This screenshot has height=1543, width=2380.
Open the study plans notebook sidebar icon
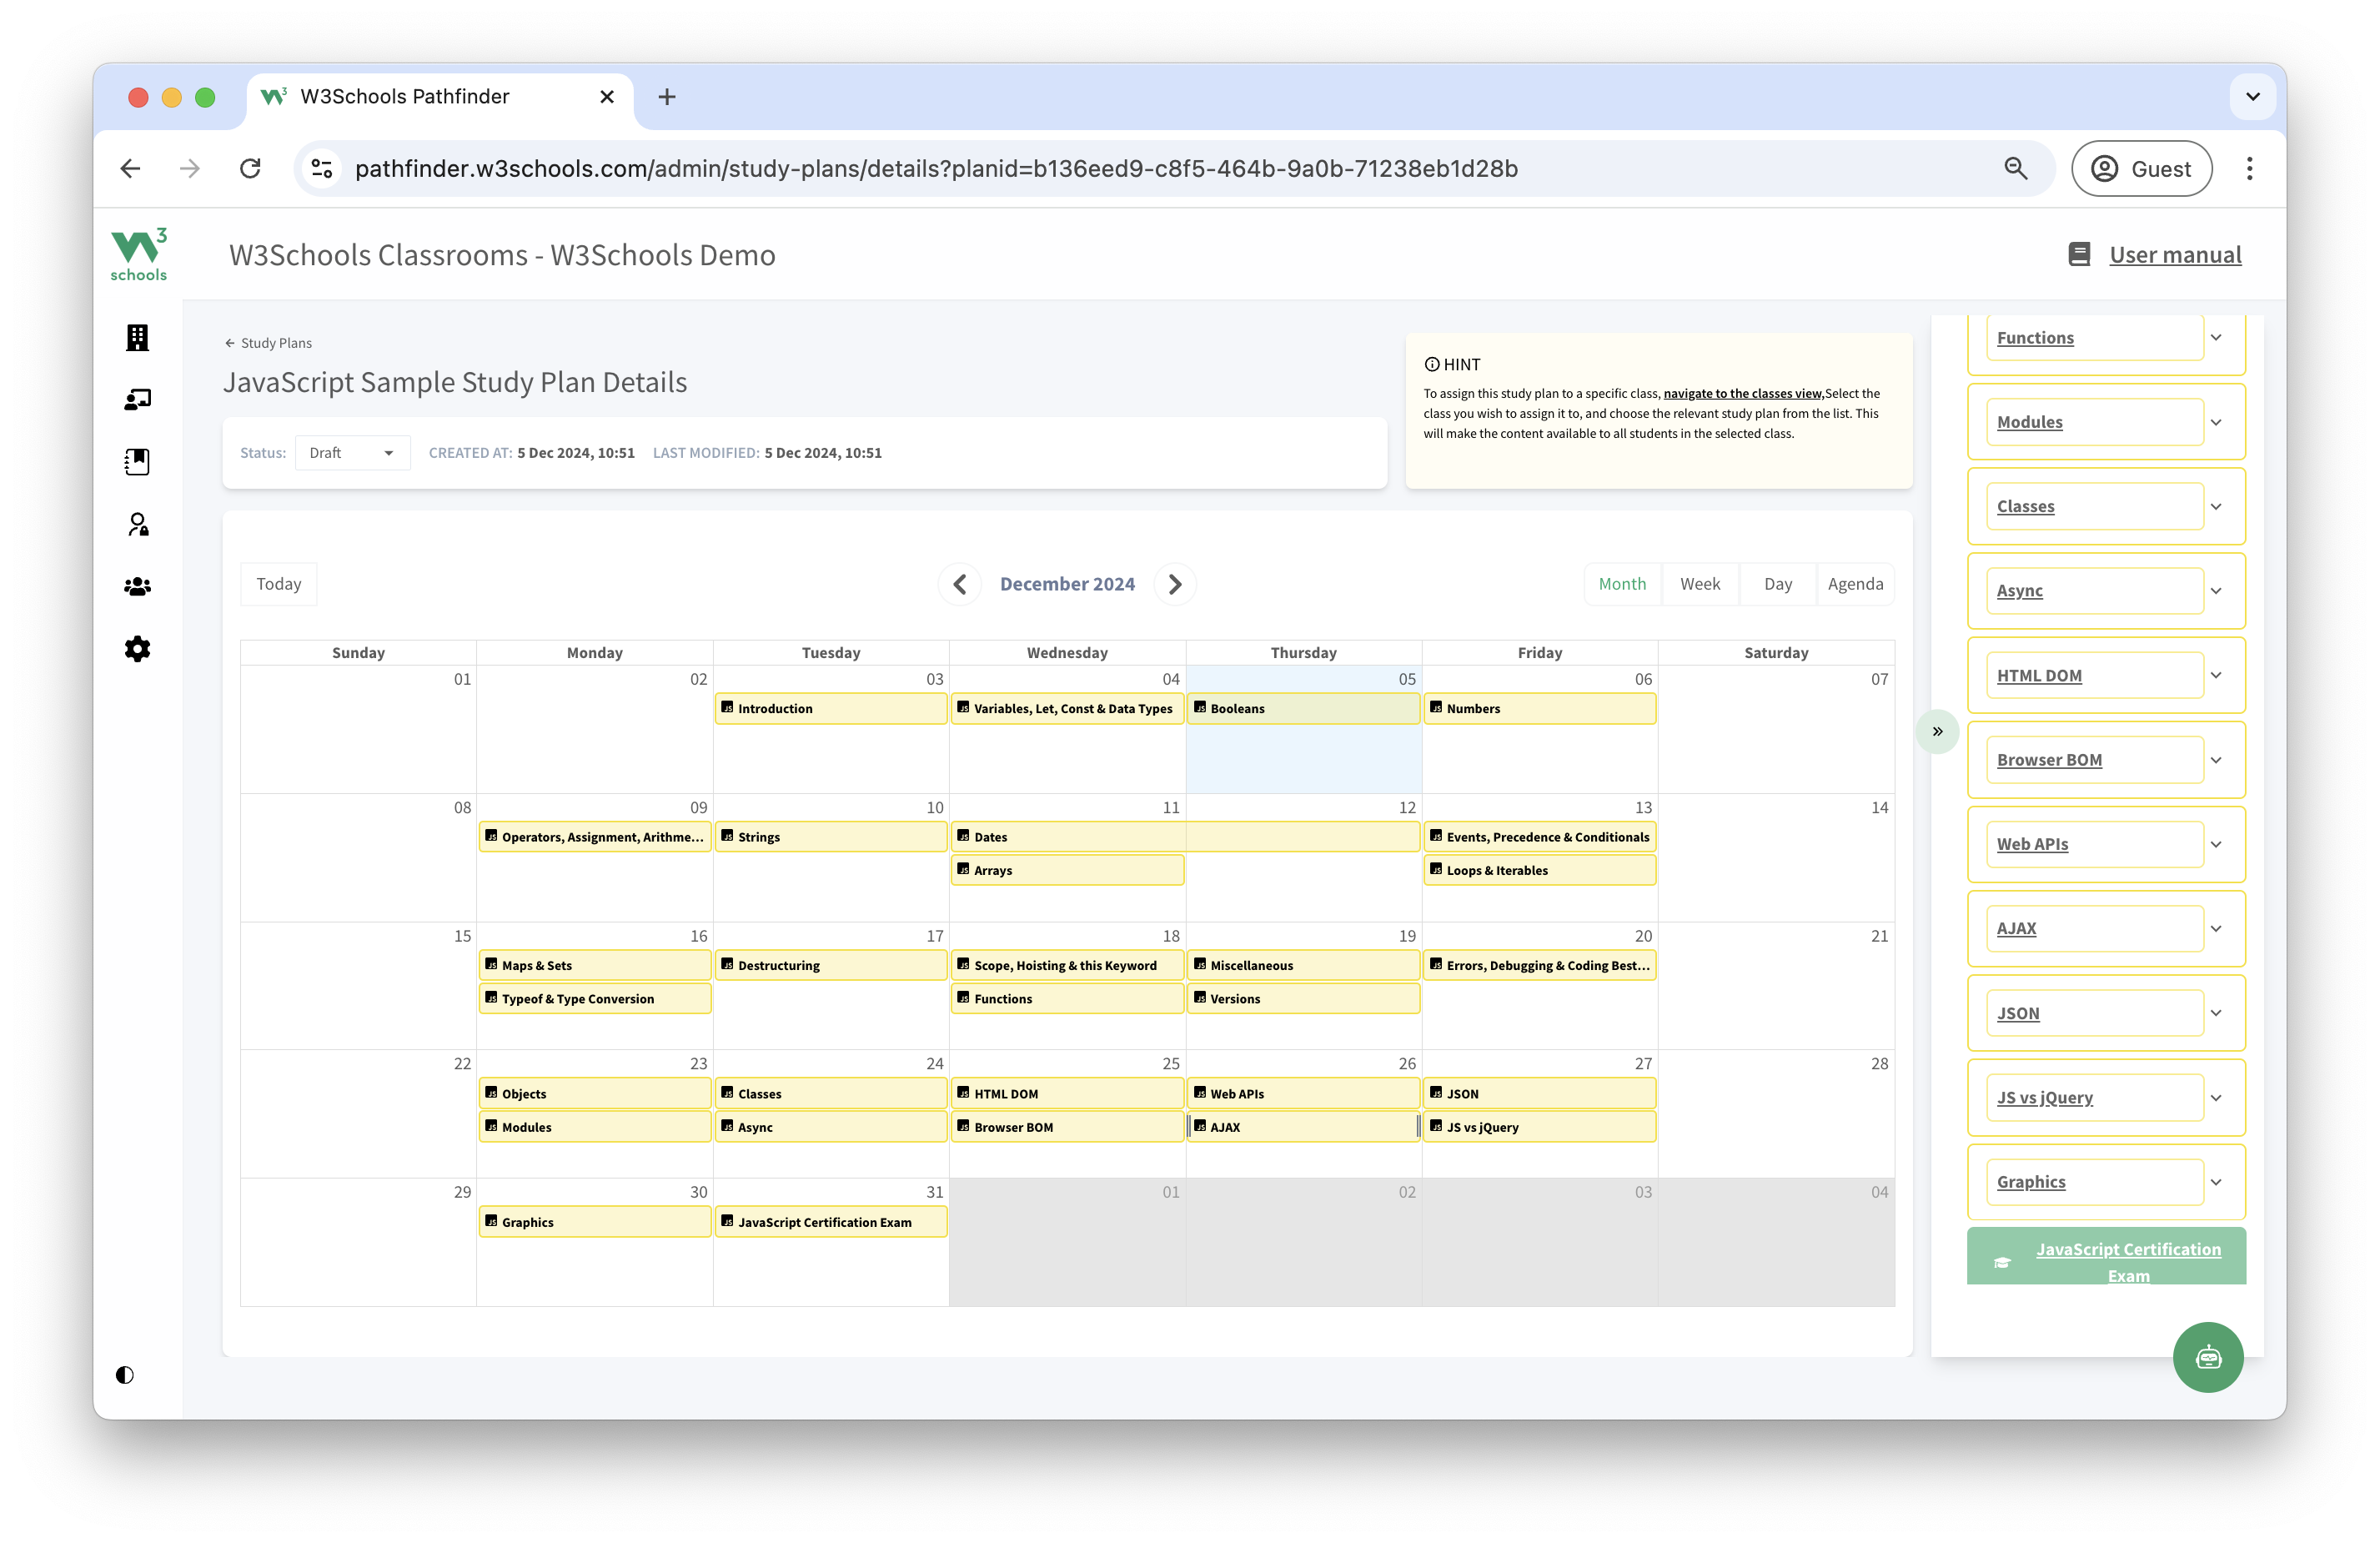[x=137, y=462]
